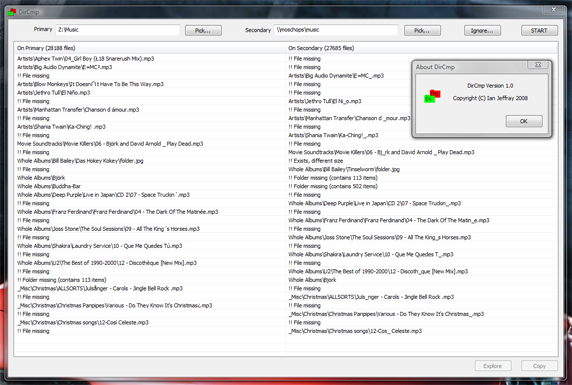Select Whole Albums\Buddha-Bar folder row
This screenshot has width=572, height=385.
coord(49,186)
